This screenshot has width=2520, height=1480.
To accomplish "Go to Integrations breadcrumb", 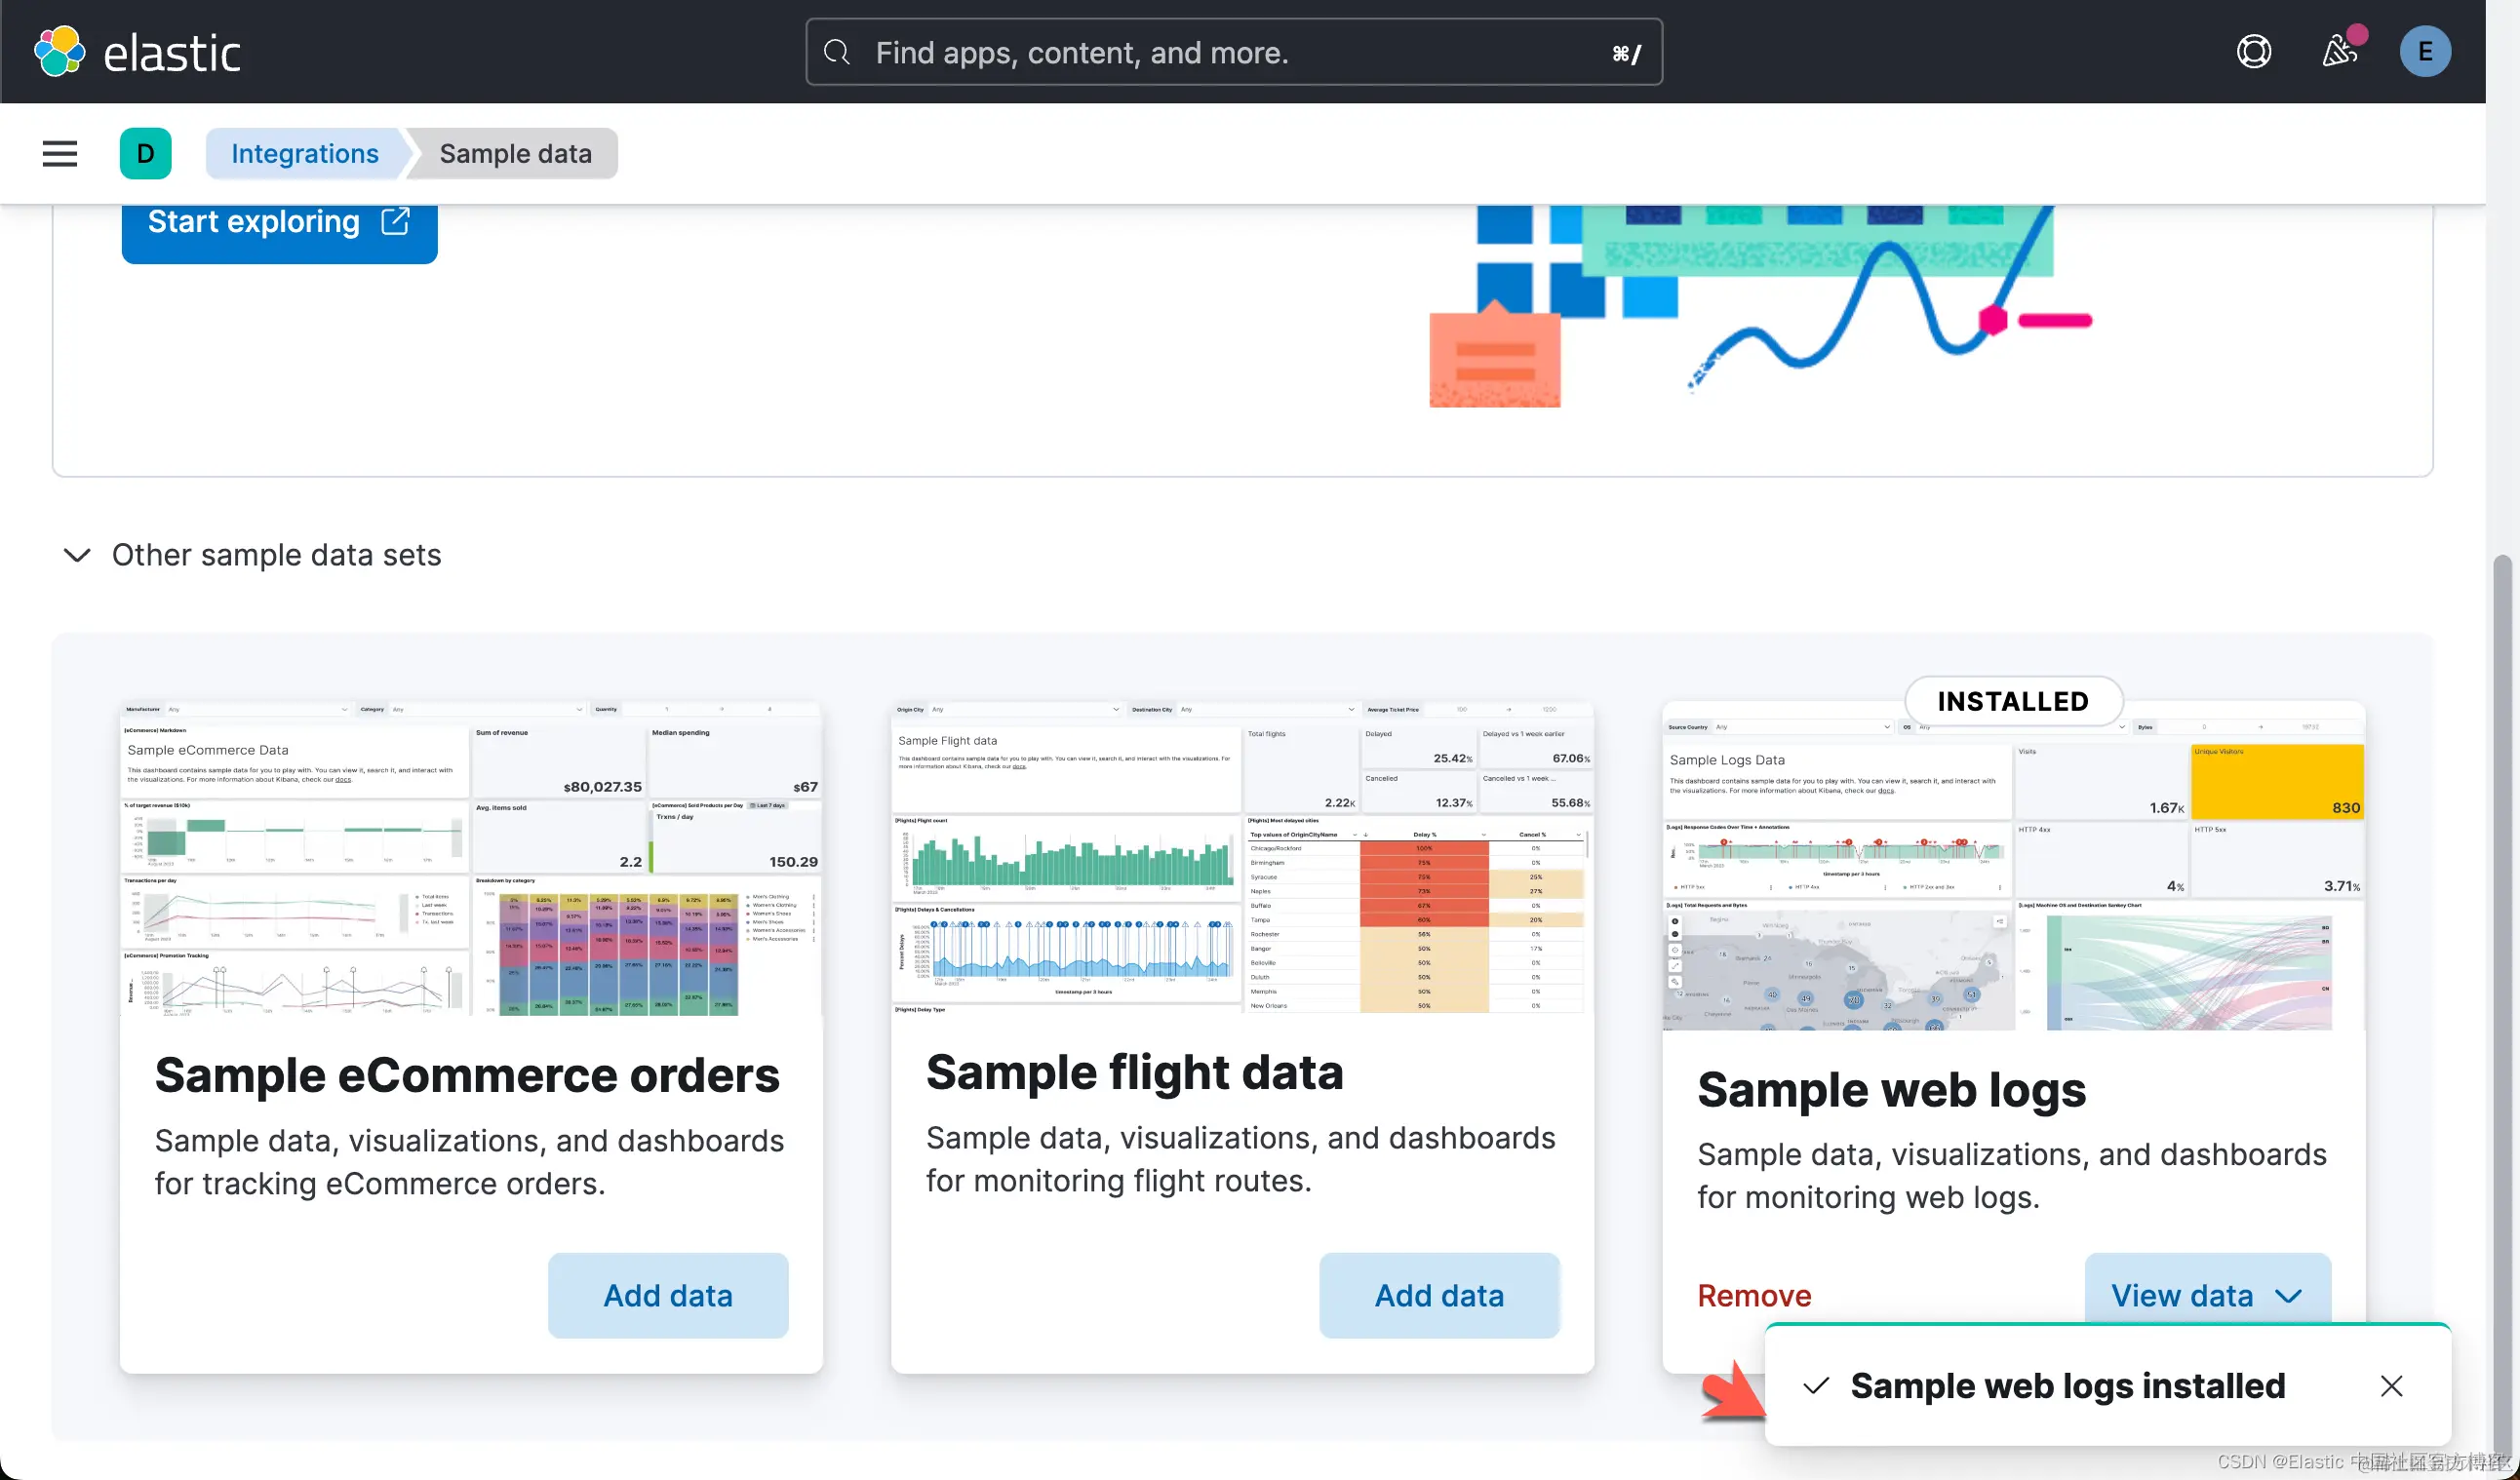I will (305, 154).
